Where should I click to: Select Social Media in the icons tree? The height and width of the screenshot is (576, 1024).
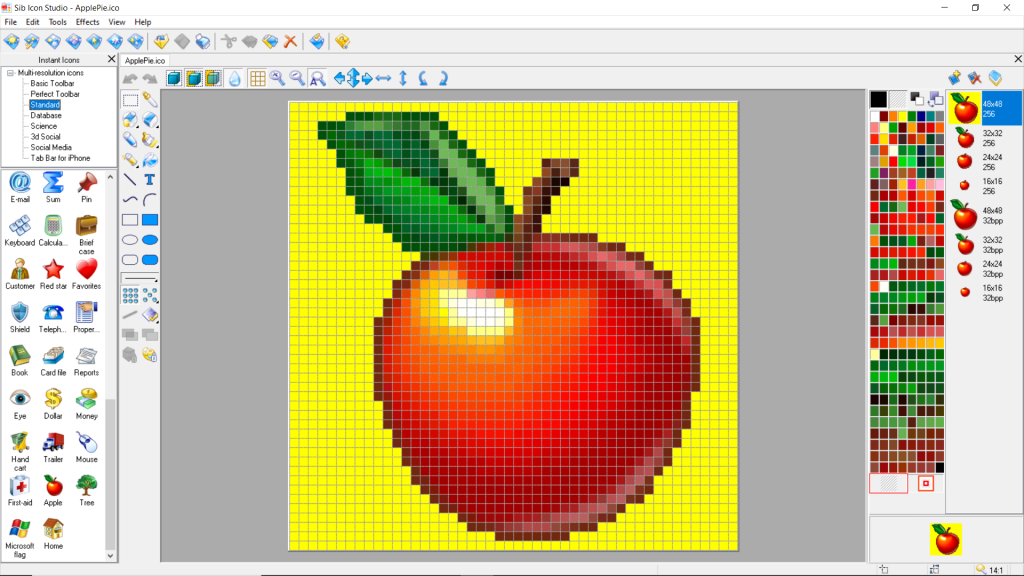[x=51, y=147]
